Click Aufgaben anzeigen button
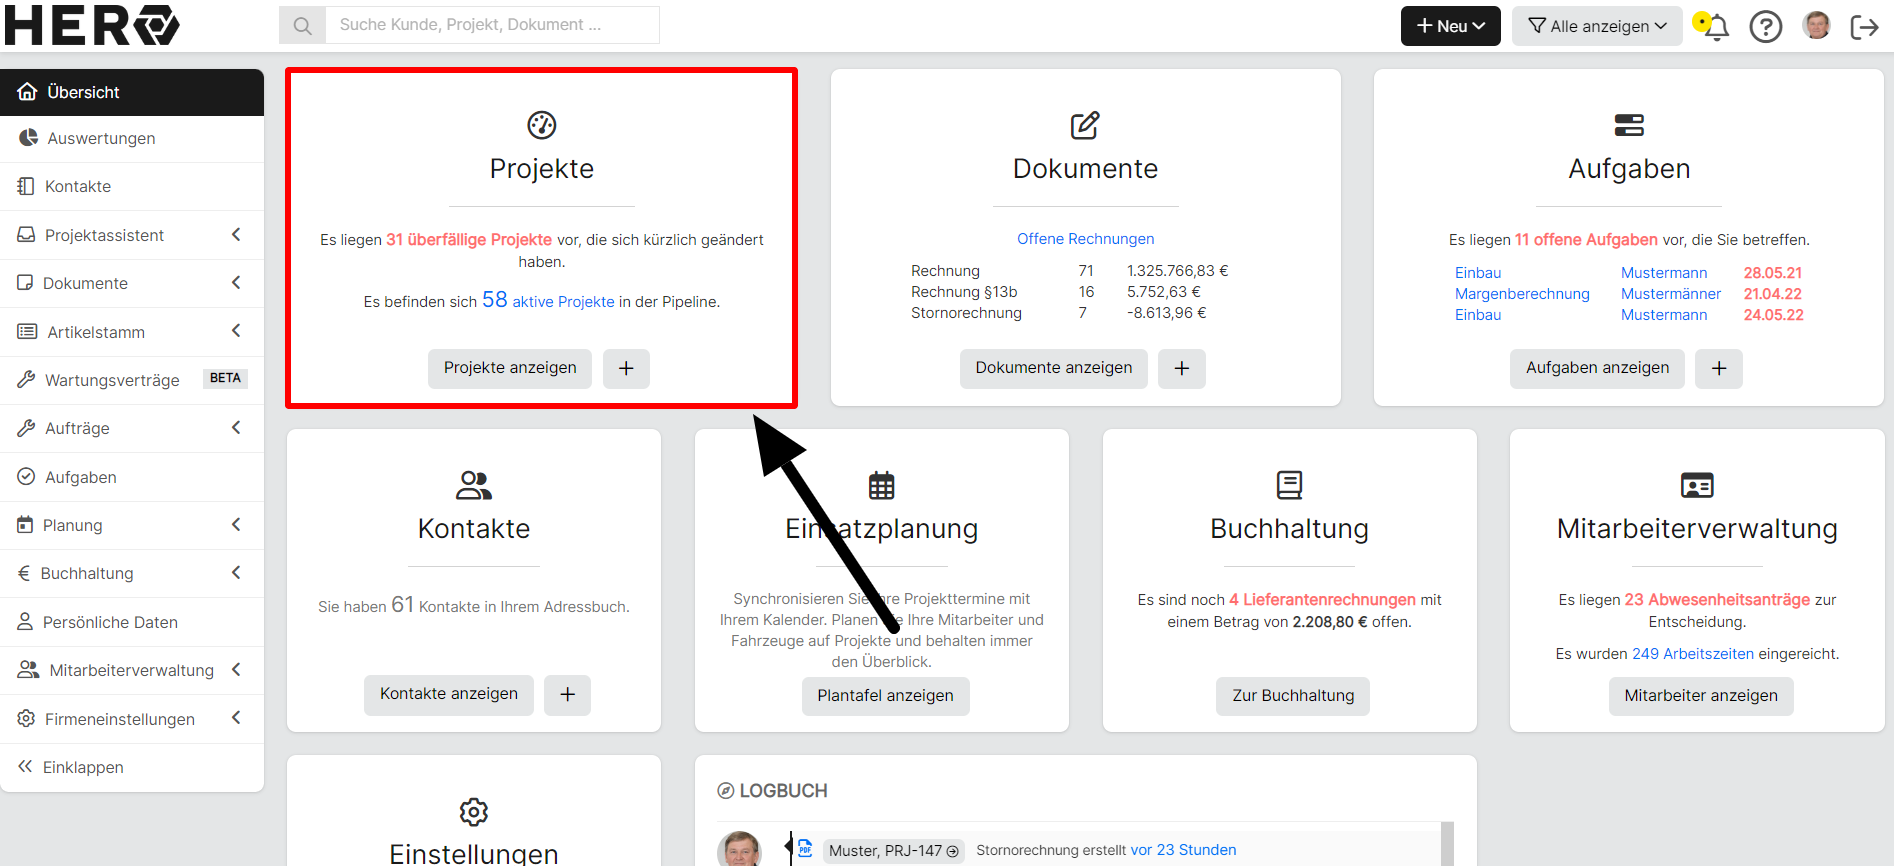 (x=1597, y=368)
